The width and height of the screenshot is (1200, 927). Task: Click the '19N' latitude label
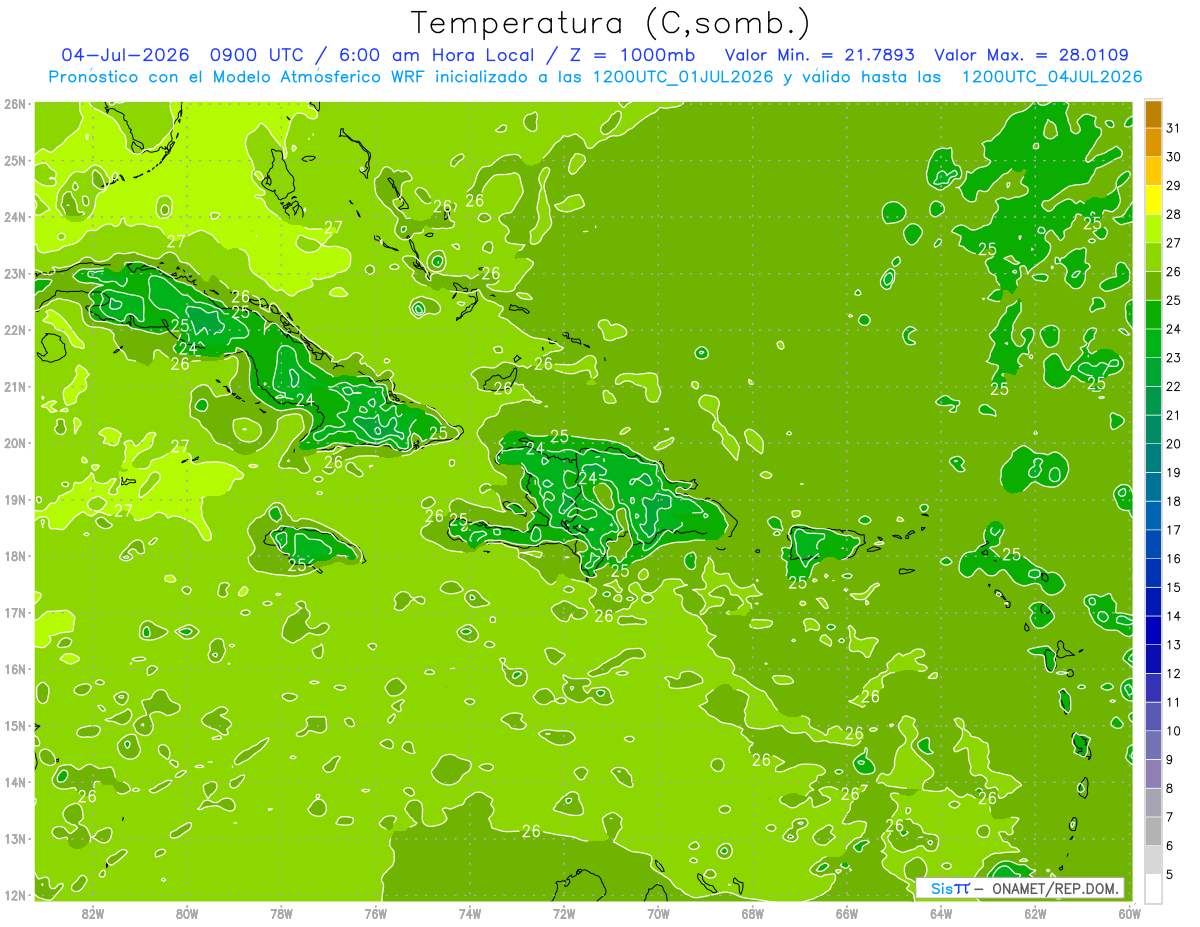(15, 499)
